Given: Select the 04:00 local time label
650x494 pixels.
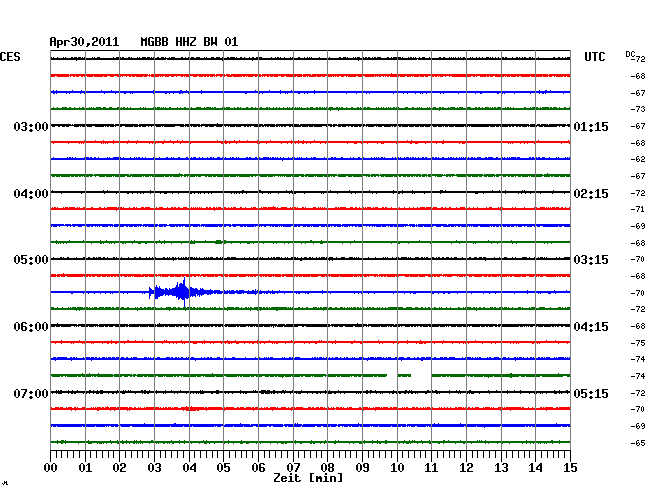Looking at the screenshot, I should pyautogui.click(x=31, y=194).
